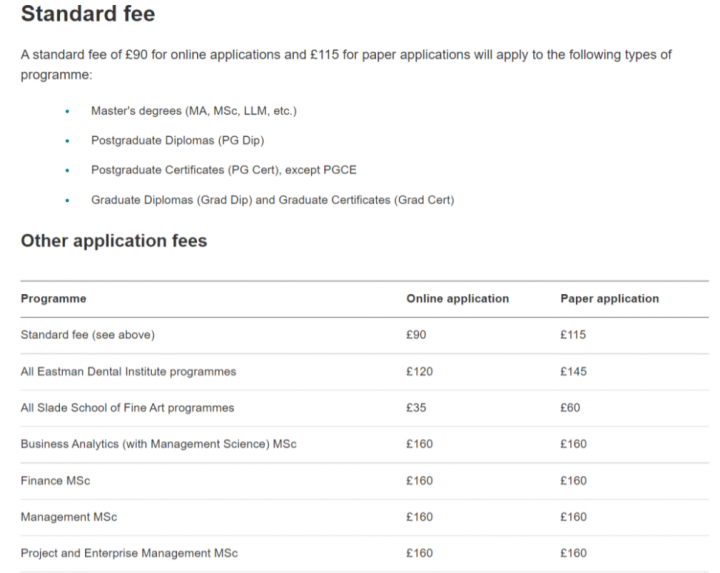This screenshot has width=720, height=573.
Task: Click the "Other application fees" heading
Action: pos(114,241)
